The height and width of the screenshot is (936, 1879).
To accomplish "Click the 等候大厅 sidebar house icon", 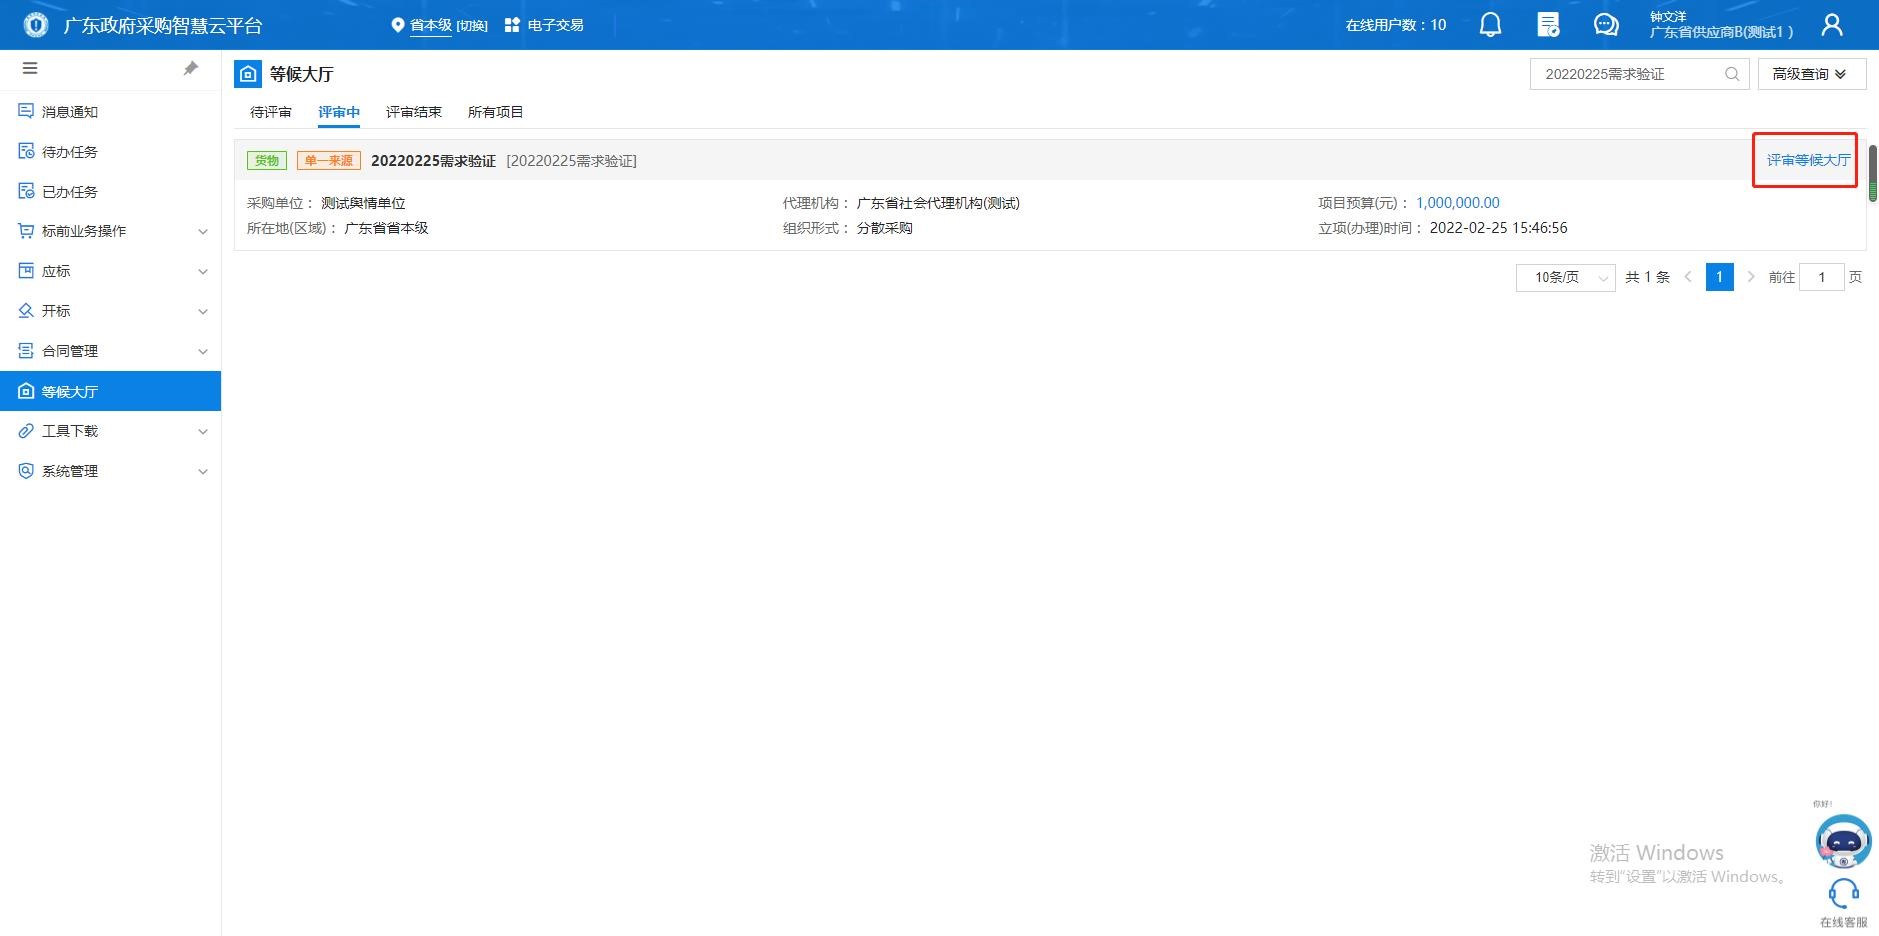I will pyautogui.click(x=26, y=391).
